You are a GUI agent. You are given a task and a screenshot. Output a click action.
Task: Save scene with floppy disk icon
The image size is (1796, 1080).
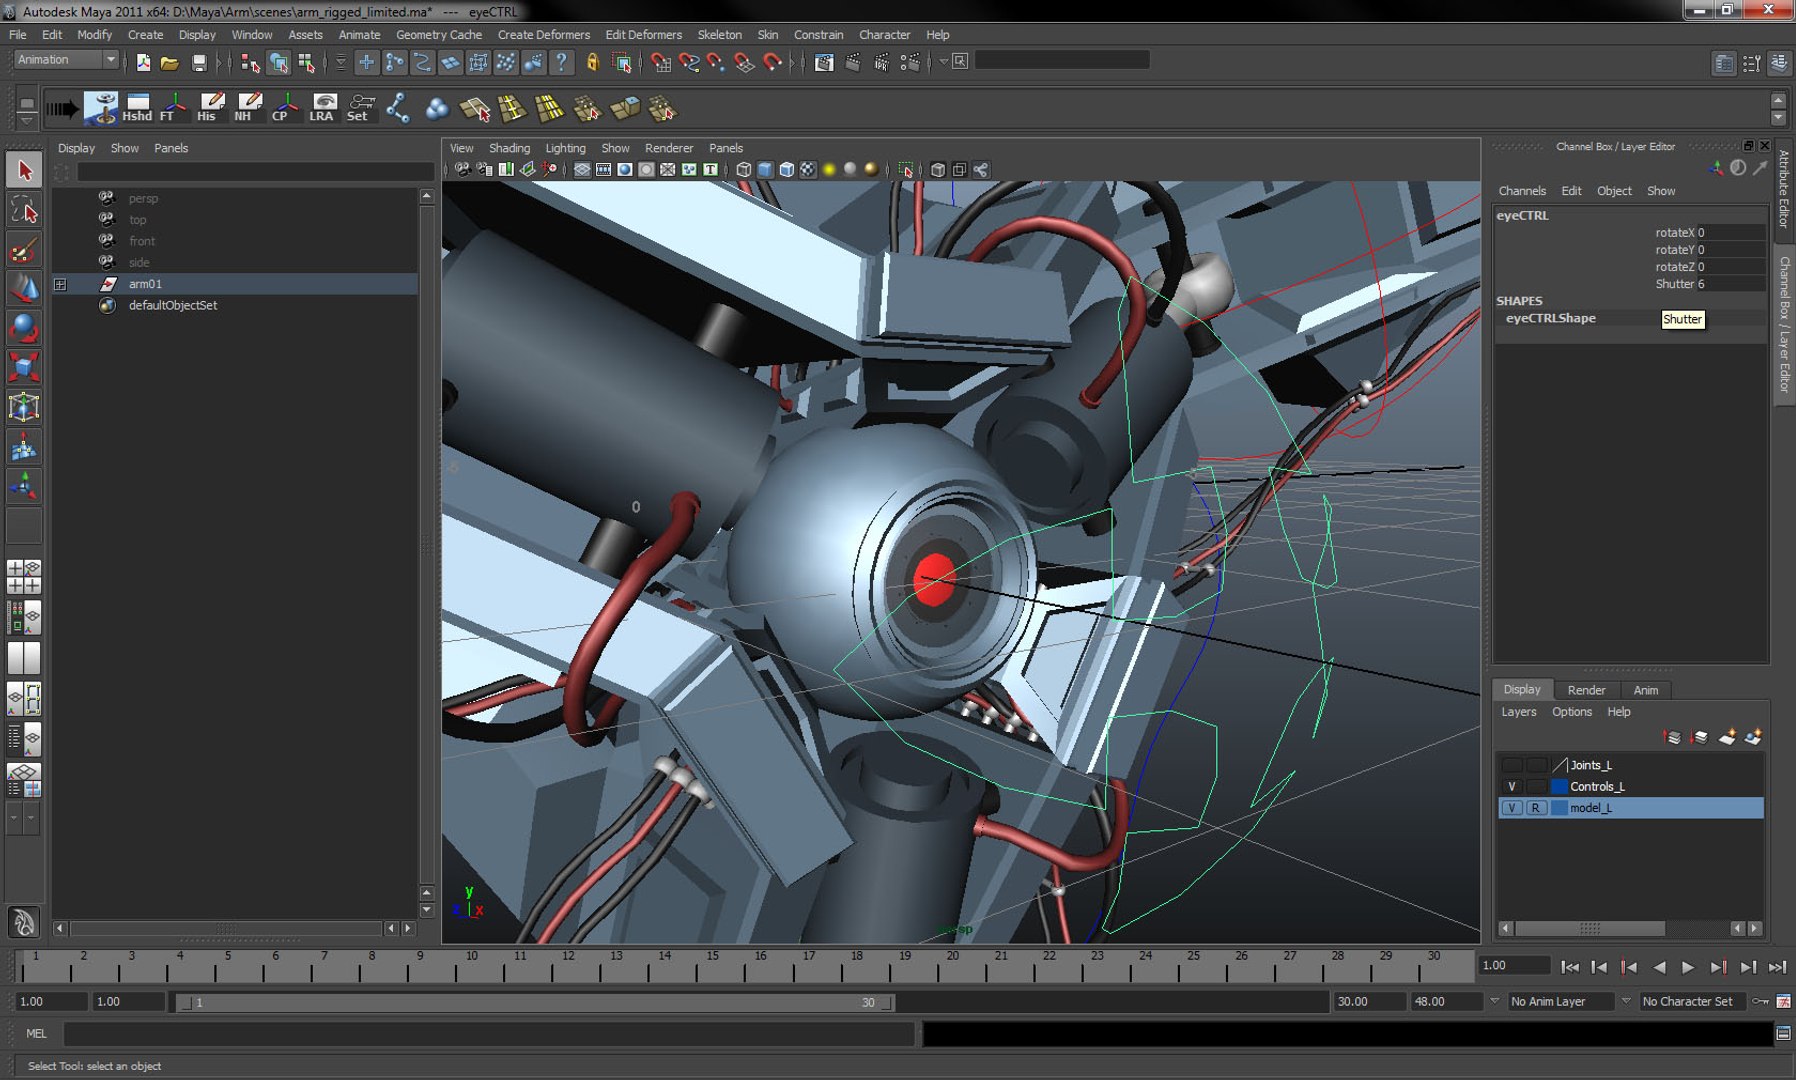pos(199,63)
